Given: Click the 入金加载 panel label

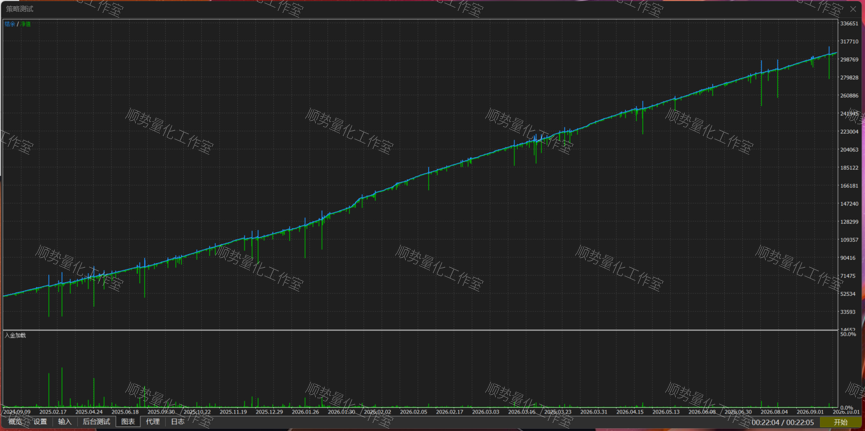Looking at the screenshot, I should point(15,335).
